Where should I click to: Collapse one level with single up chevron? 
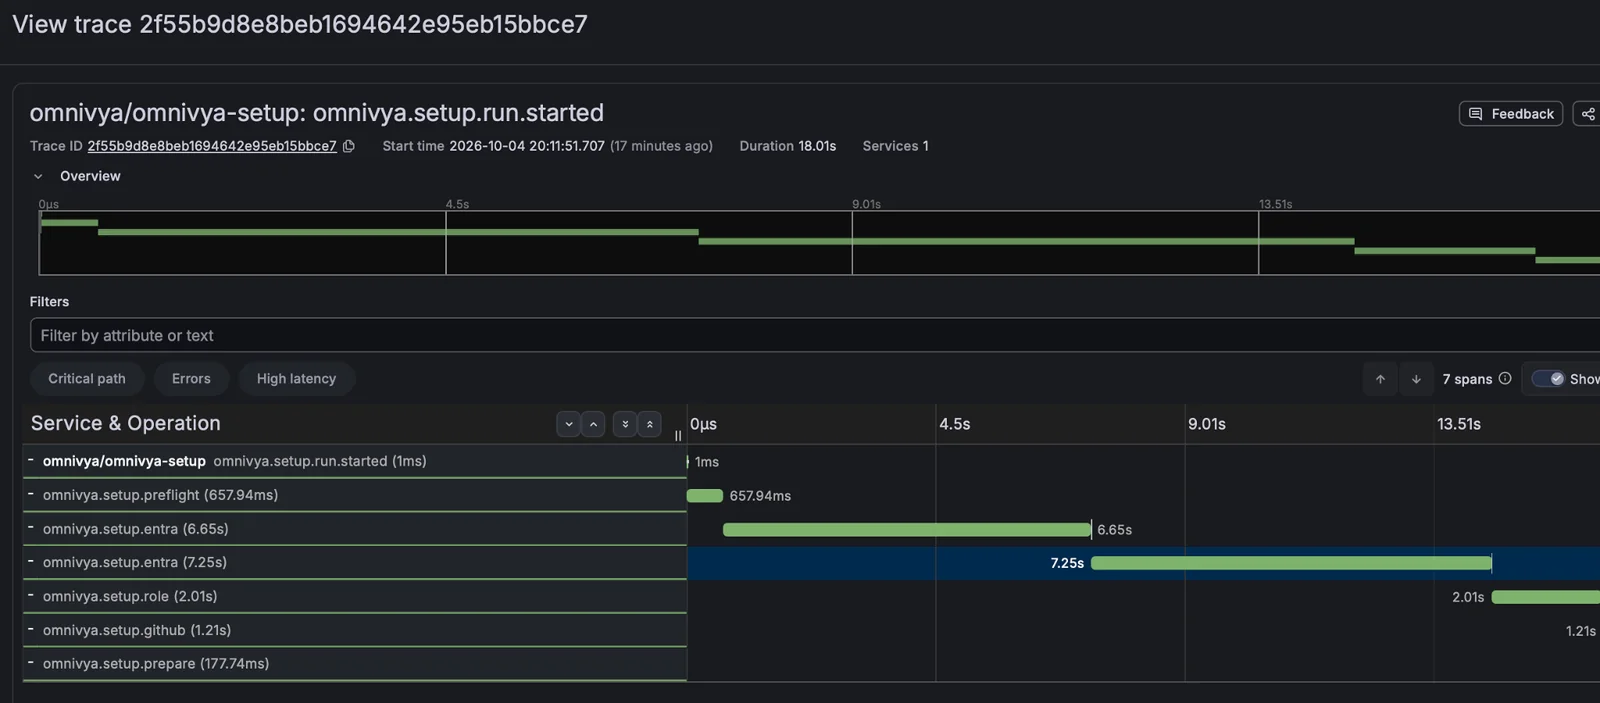593,424
